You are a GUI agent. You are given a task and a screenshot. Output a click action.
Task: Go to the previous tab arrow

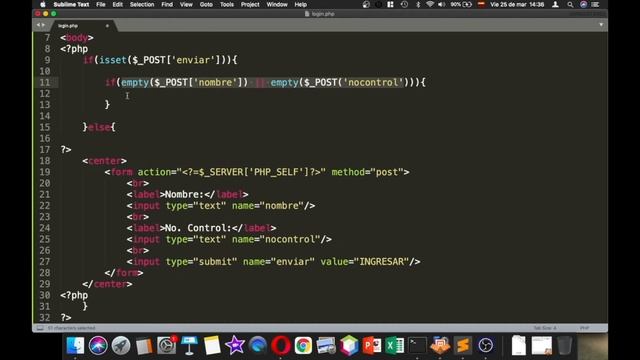38,25
